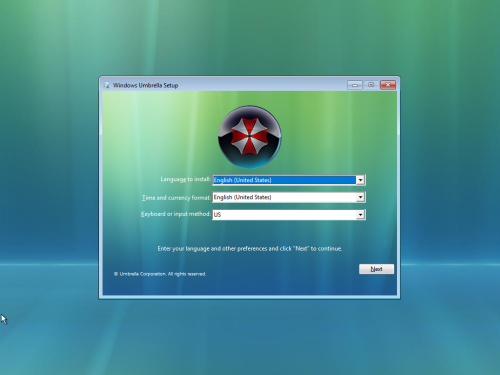Image resolution: width=500 pixels, height=375 pixels.
Task: Click the Next button
Action: pos(376,269)
